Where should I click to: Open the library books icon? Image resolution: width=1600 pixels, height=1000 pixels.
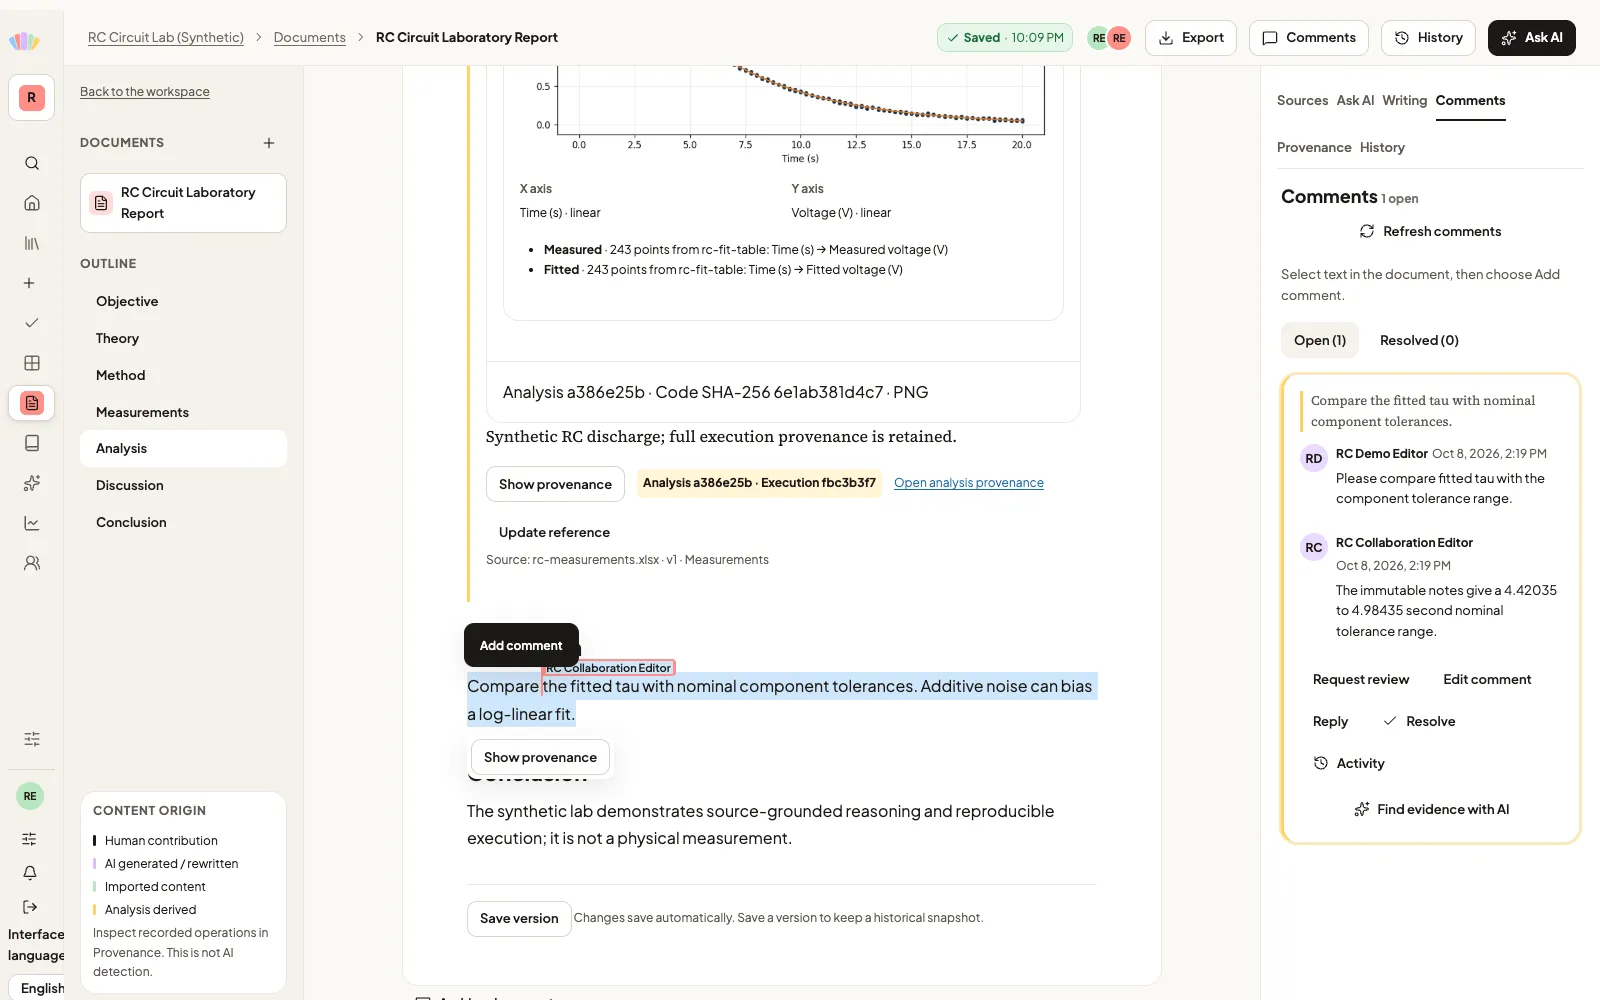click(32, 243)
